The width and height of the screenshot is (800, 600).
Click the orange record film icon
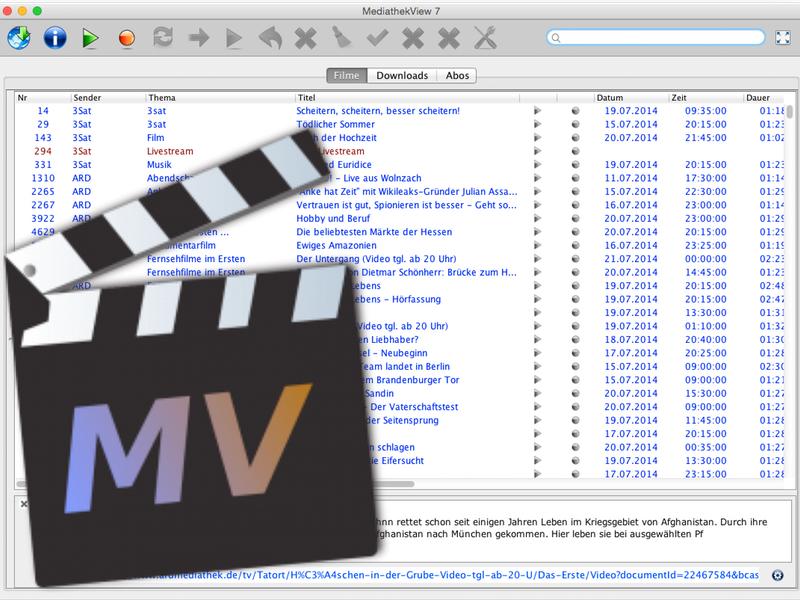(x=127, y=38)
